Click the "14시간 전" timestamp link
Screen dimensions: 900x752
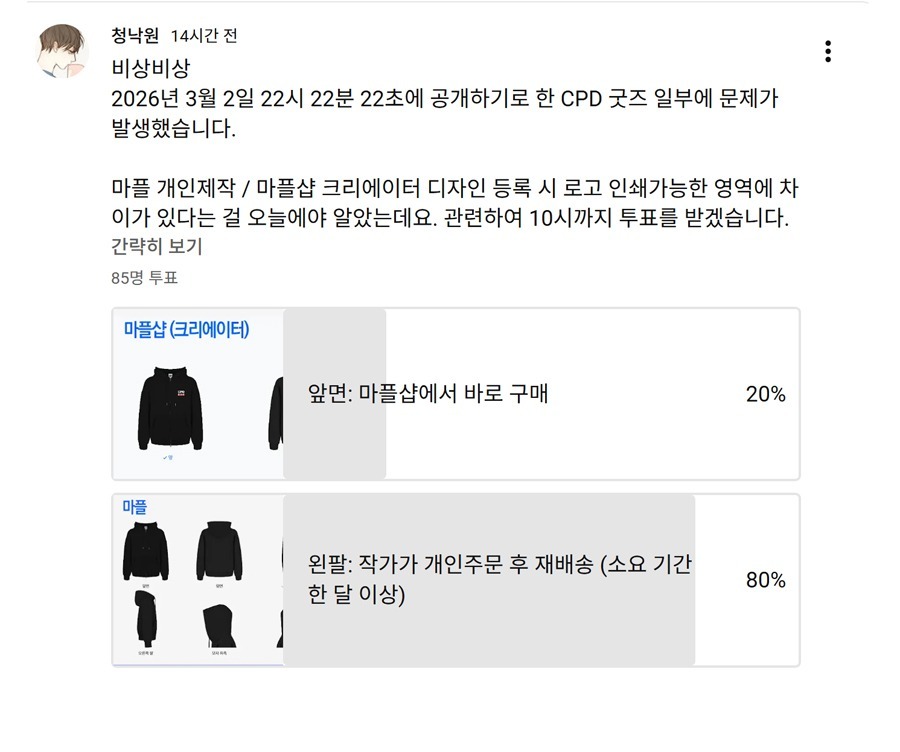[x=204, y=36]
